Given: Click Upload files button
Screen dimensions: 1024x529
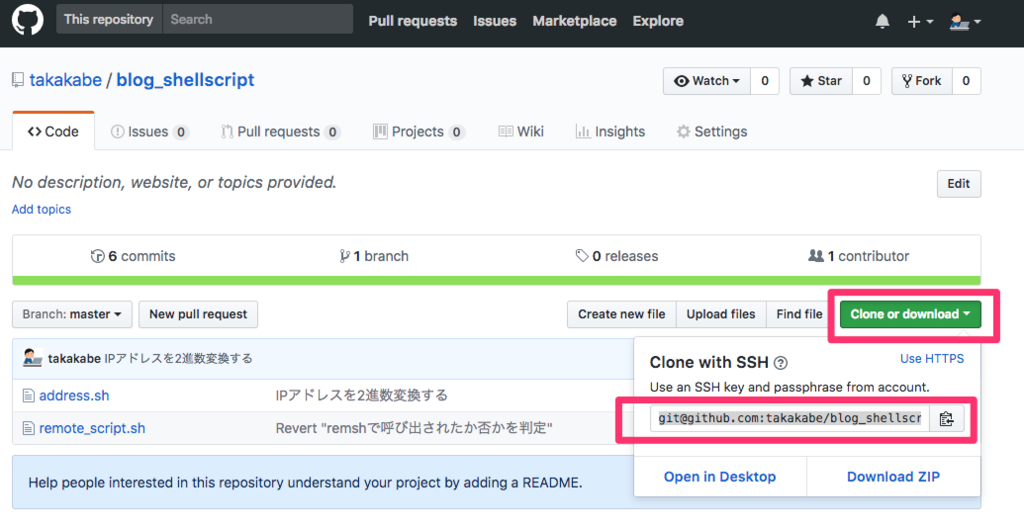Looking at the screenshot, I should coord(721,314).
